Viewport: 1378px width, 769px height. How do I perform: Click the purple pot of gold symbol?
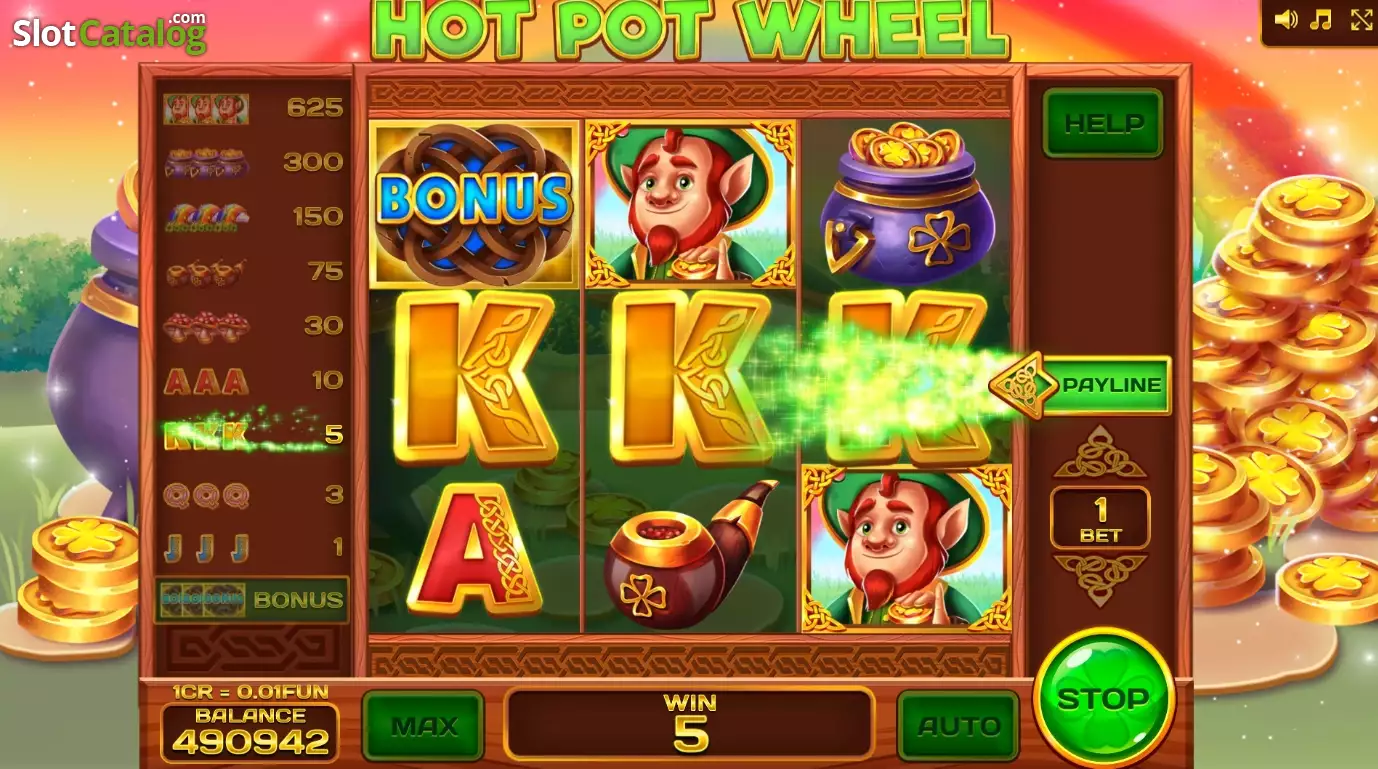pyautogui.click(x=907, y=203)
